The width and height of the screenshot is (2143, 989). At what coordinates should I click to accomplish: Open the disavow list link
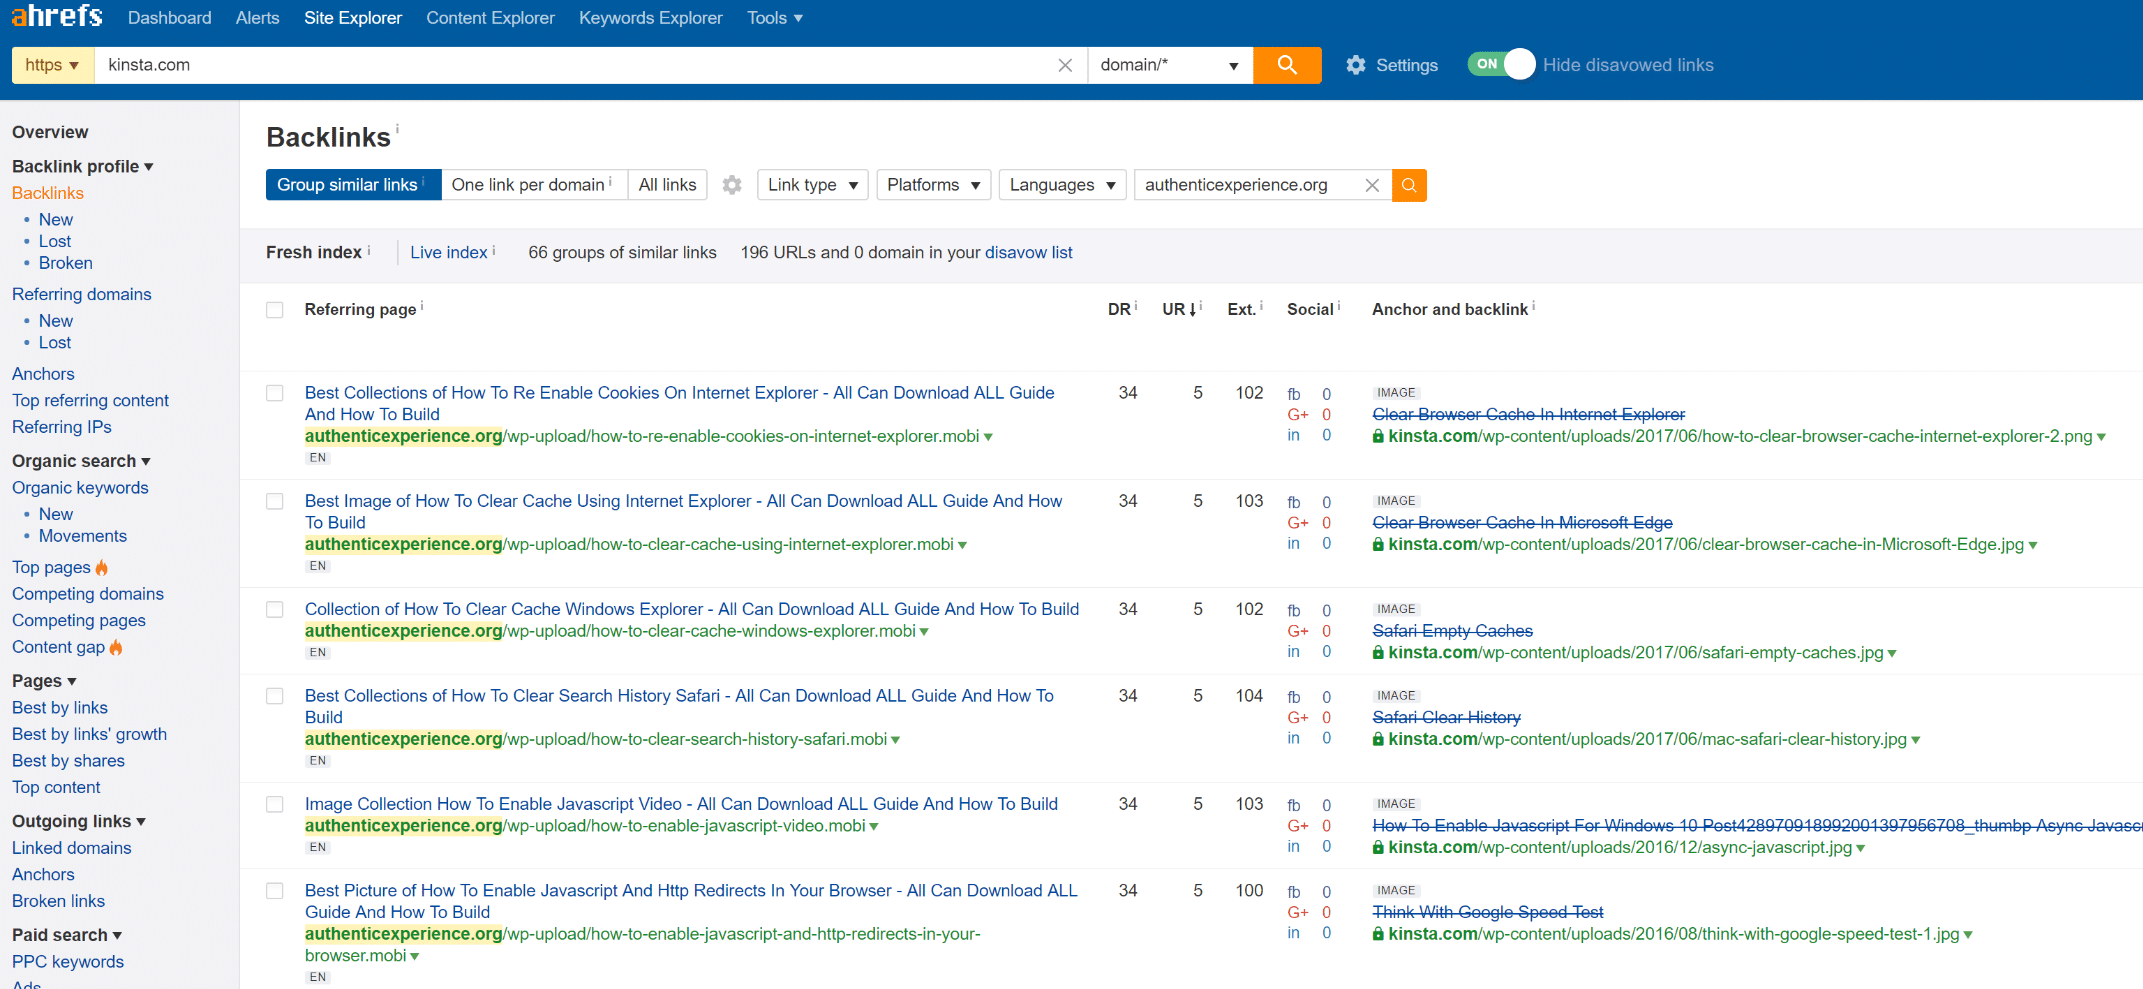tap(1028, 252)
